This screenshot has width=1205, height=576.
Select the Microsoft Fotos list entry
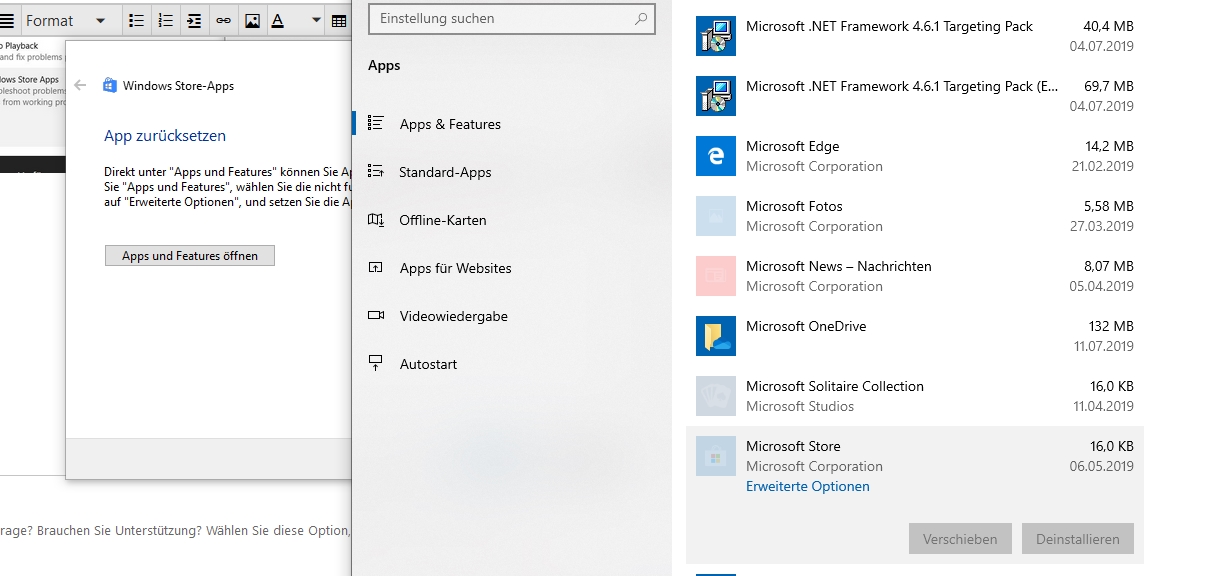(x=915, y=216)
